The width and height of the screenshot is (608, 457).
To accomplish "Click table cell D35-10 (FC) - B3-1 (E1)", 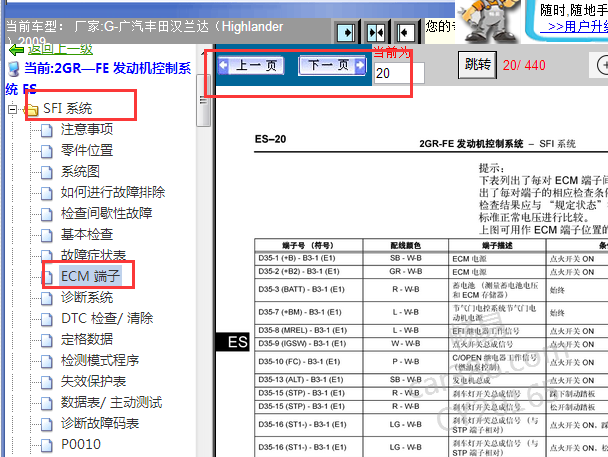I will [309, 362].
